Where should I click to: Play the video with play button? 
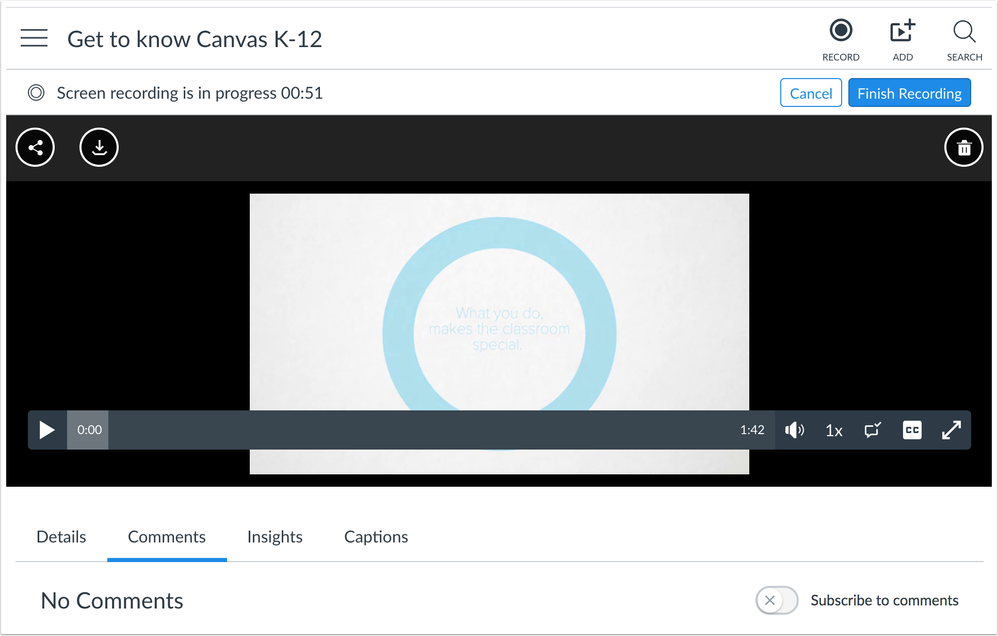coord(47,430)
